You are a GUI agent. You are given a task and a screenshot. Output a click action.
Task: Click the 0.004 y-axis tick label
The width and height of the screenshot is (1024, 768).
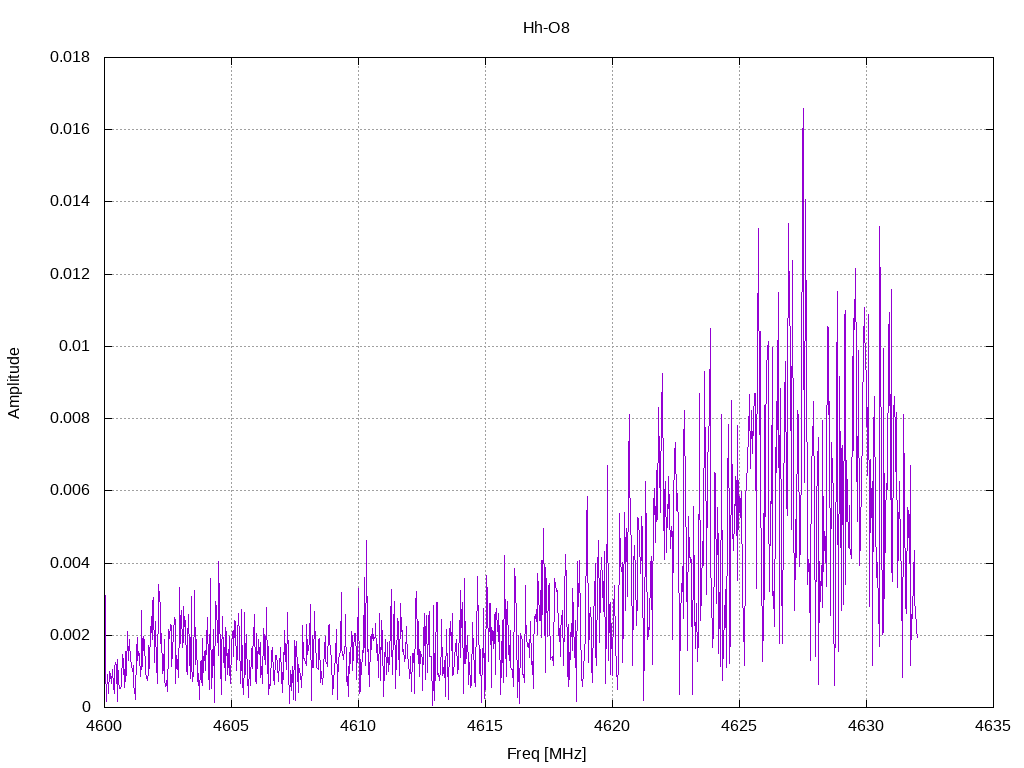point(70,563)
